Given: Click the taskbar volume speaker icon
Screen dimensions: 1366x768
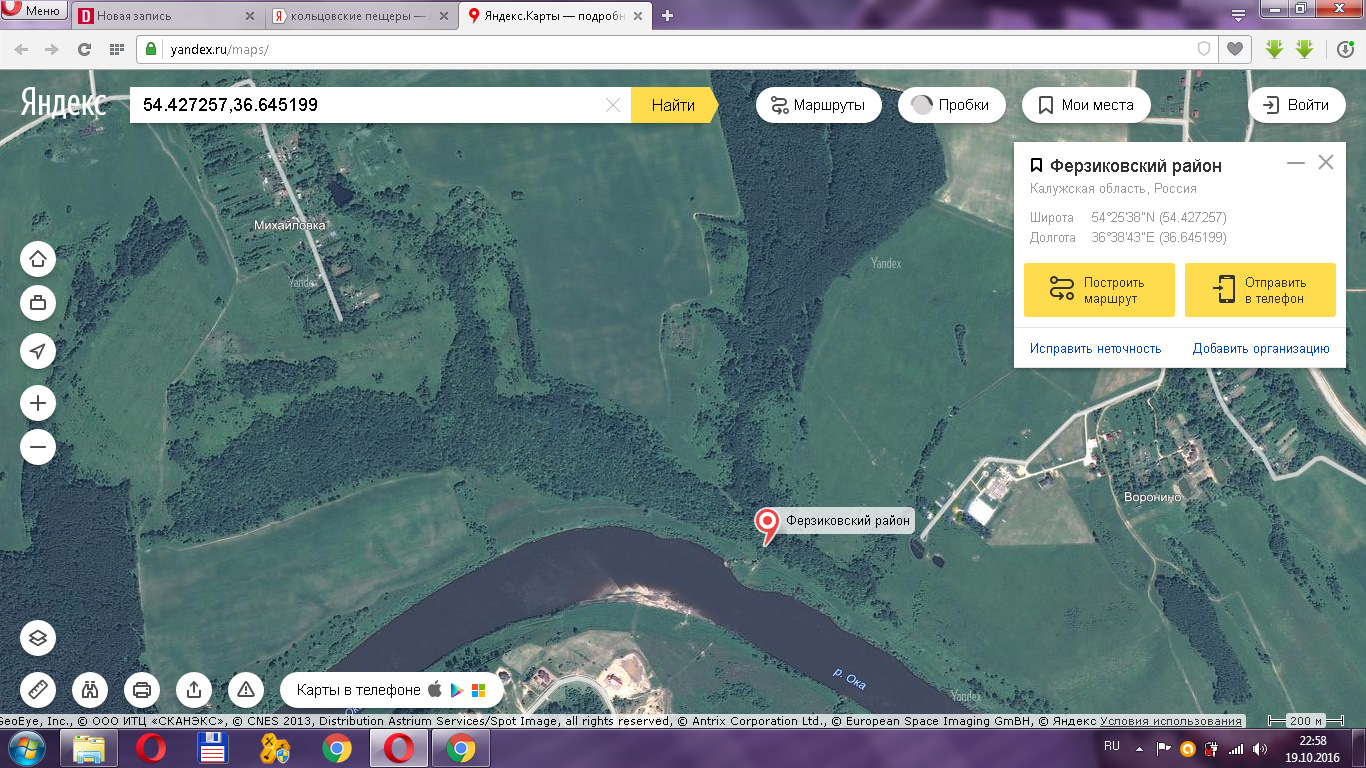Looking at the screenshot, I should click(x=1258, y=748).
